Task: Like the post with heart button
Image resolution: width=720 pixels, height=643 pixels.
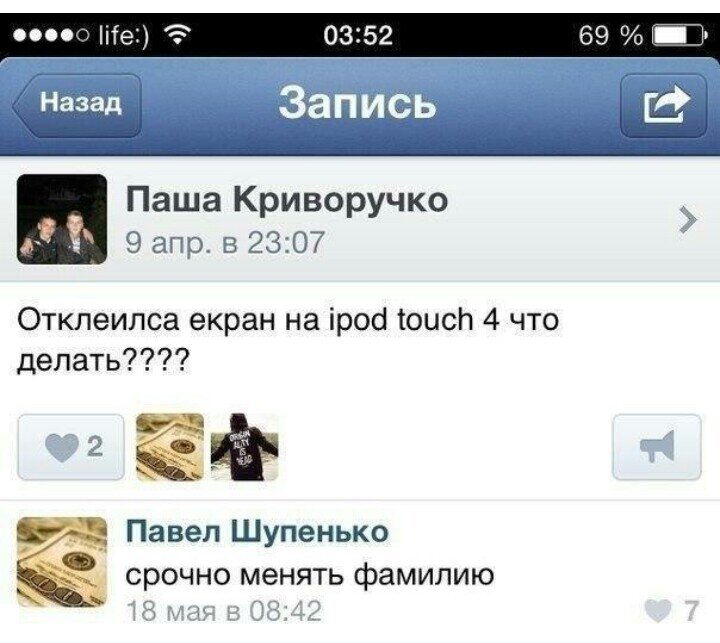Action: pos(71,447)
